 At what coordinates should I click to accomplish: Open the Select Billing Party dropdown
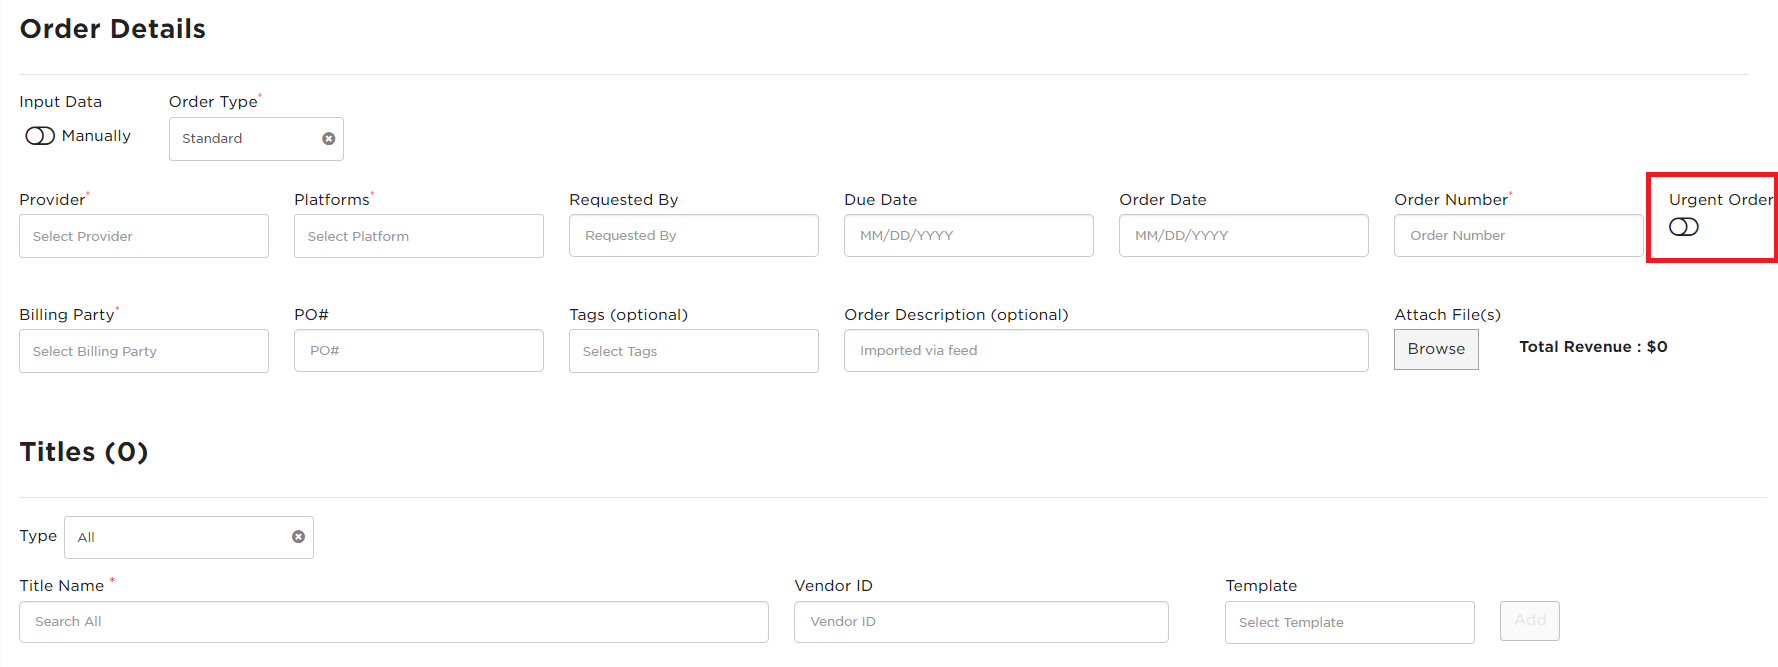(144, 351)
